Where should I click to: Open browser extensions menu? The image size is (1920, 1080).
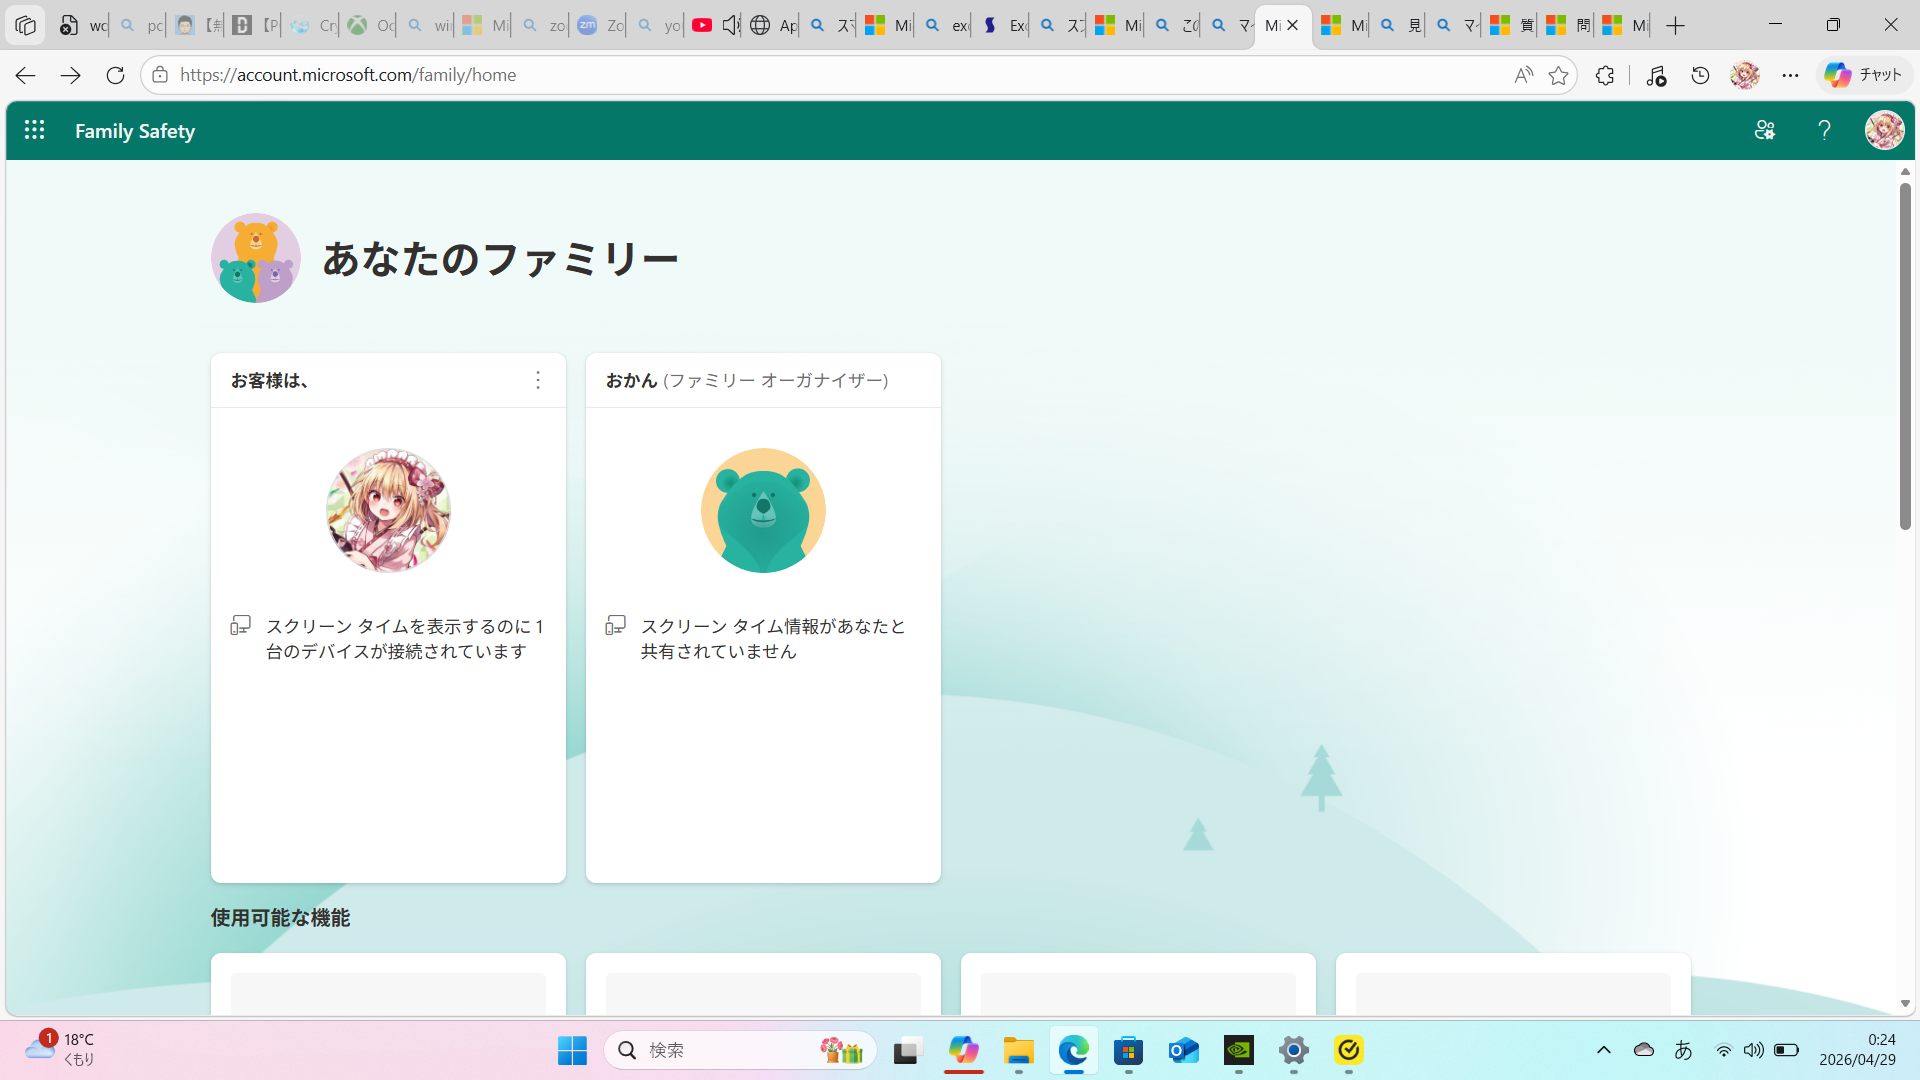point(1605,75)
